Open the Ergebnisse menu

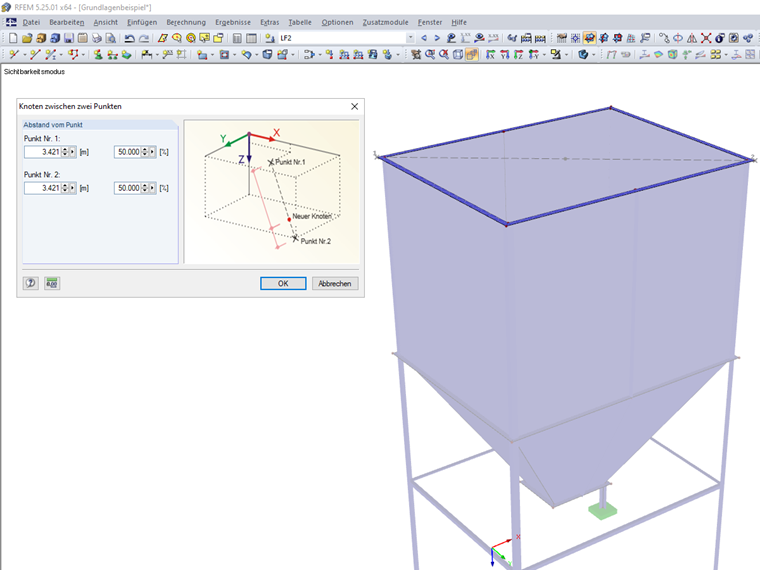coord(233,22)
